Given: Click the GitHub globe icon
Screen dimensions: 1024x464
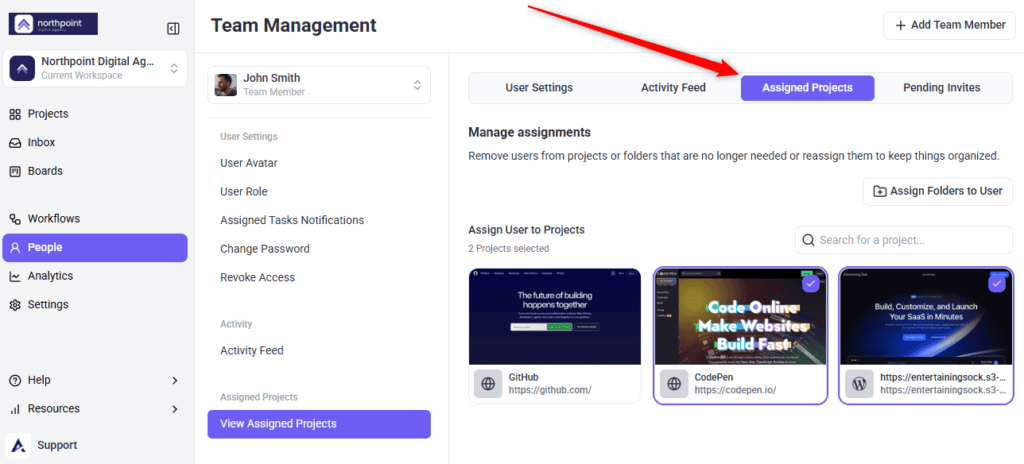Looking at the screenshot, I should (488, 384).
